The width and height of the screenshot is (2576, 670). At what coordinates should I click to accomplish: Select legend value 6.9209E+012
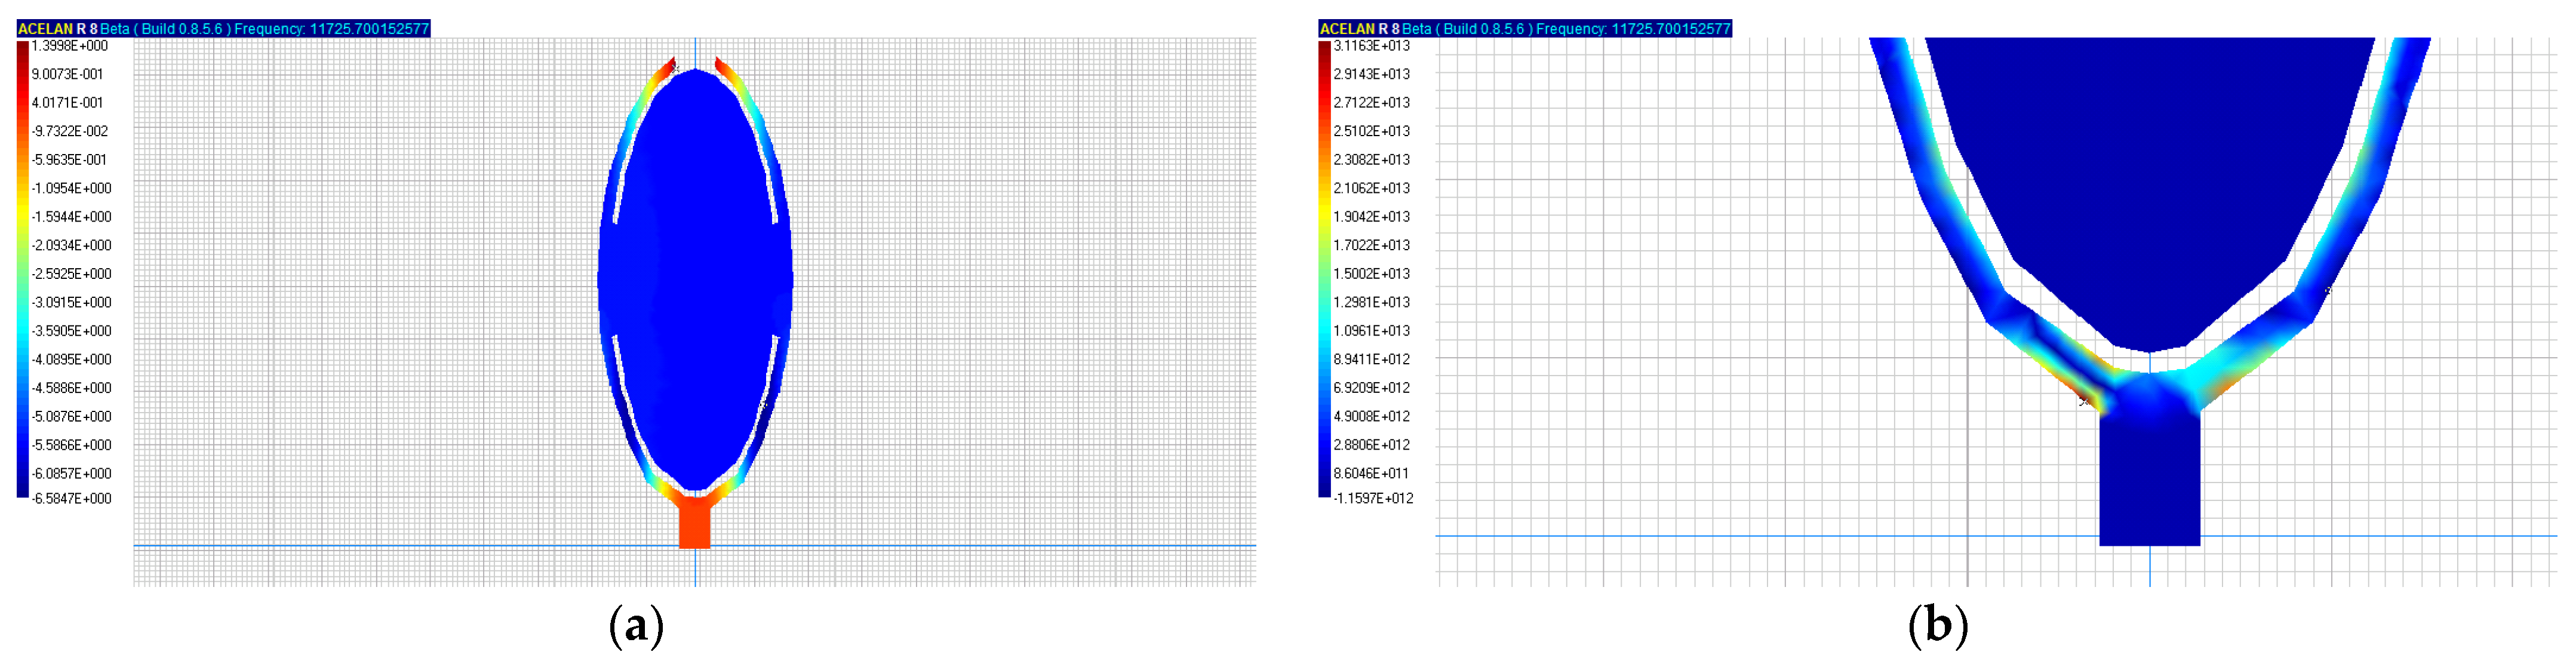[x=1372, y=388]
